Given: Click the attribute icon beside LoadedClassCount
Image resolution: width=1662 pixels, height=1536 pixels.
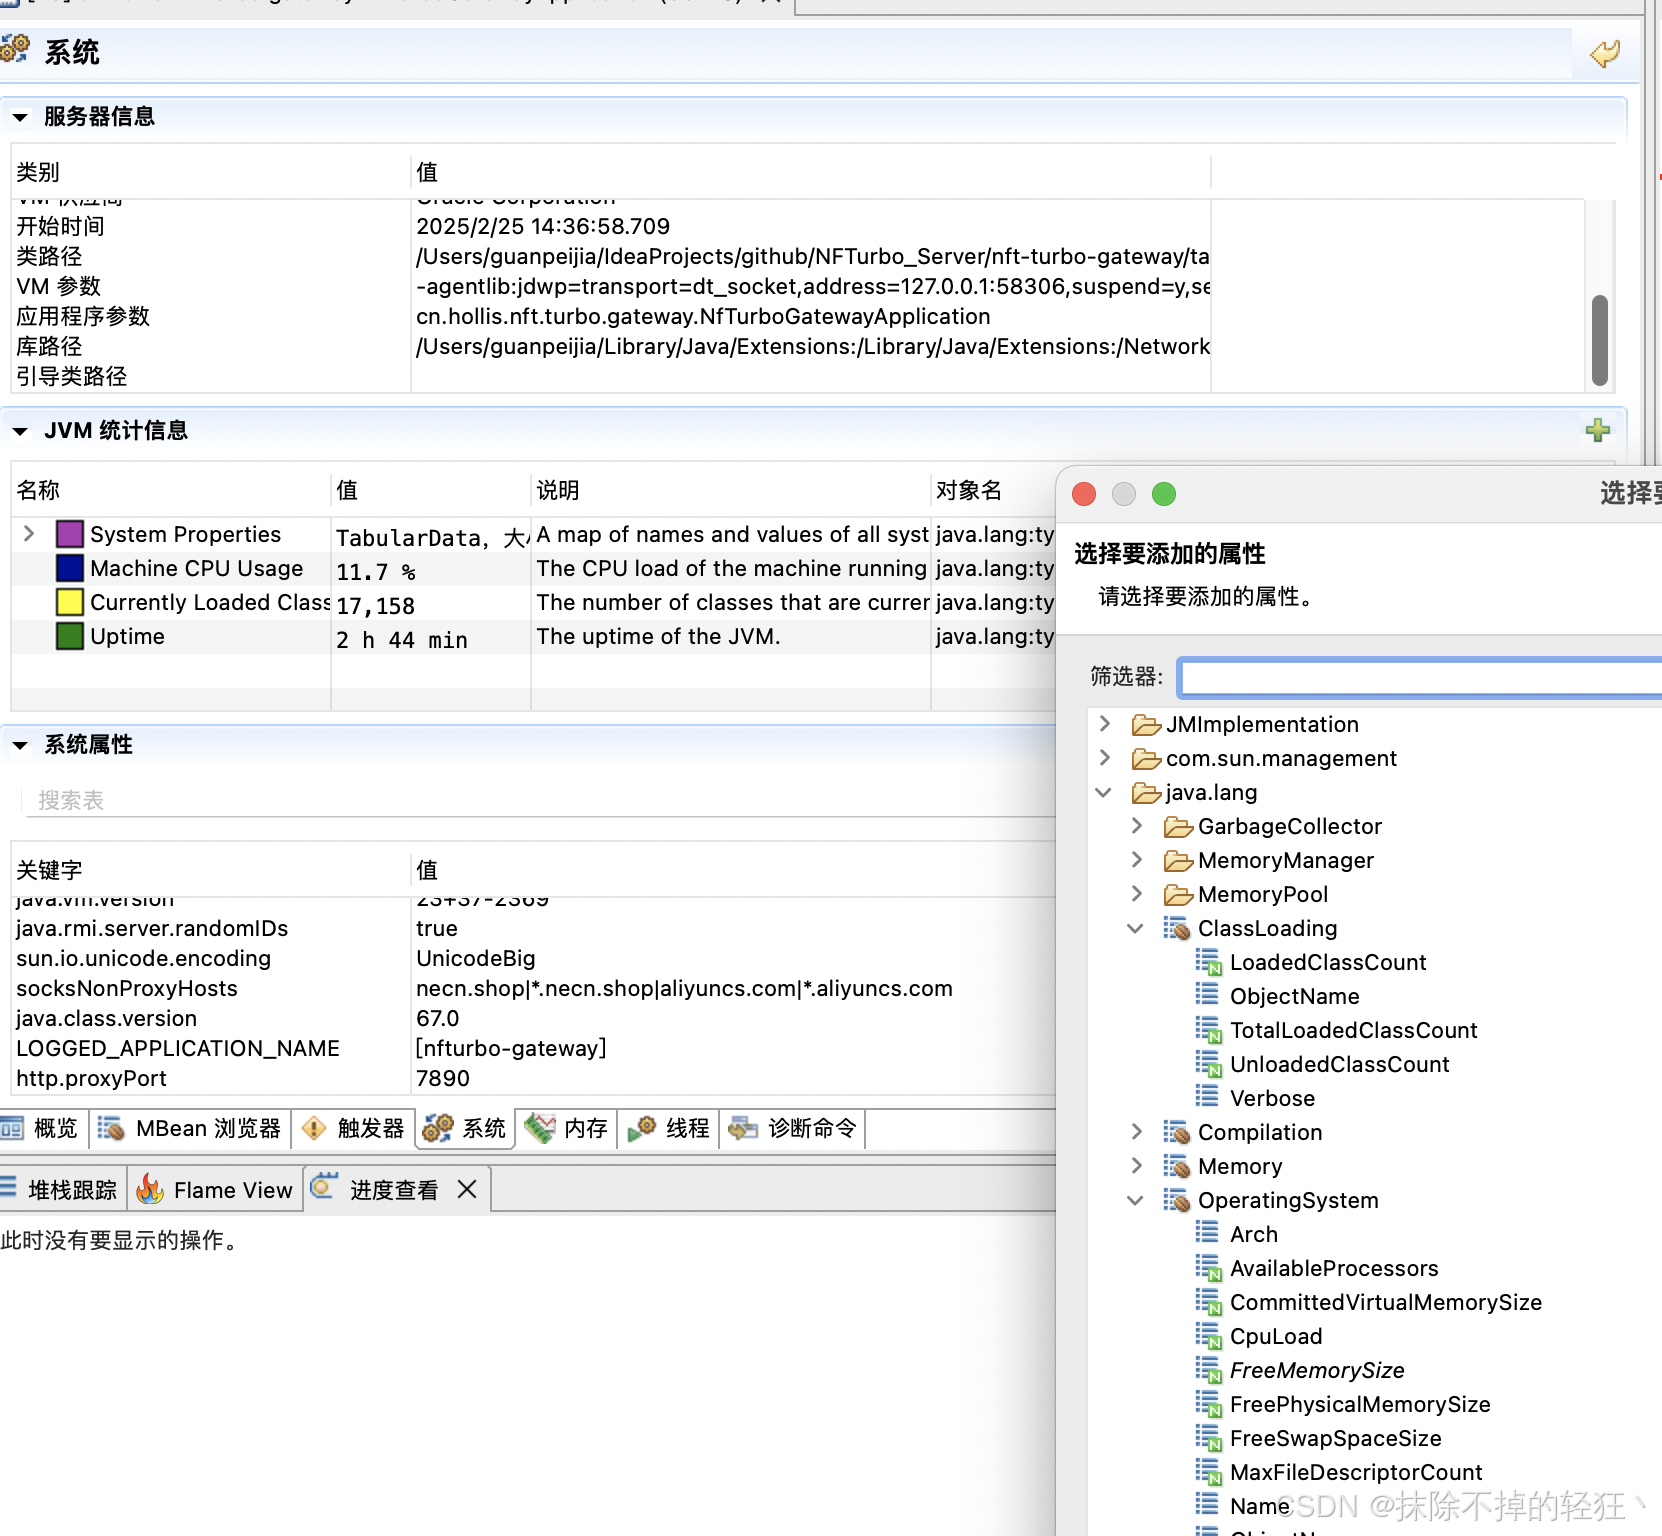Looking at the screenshot, I should 1209,962.
